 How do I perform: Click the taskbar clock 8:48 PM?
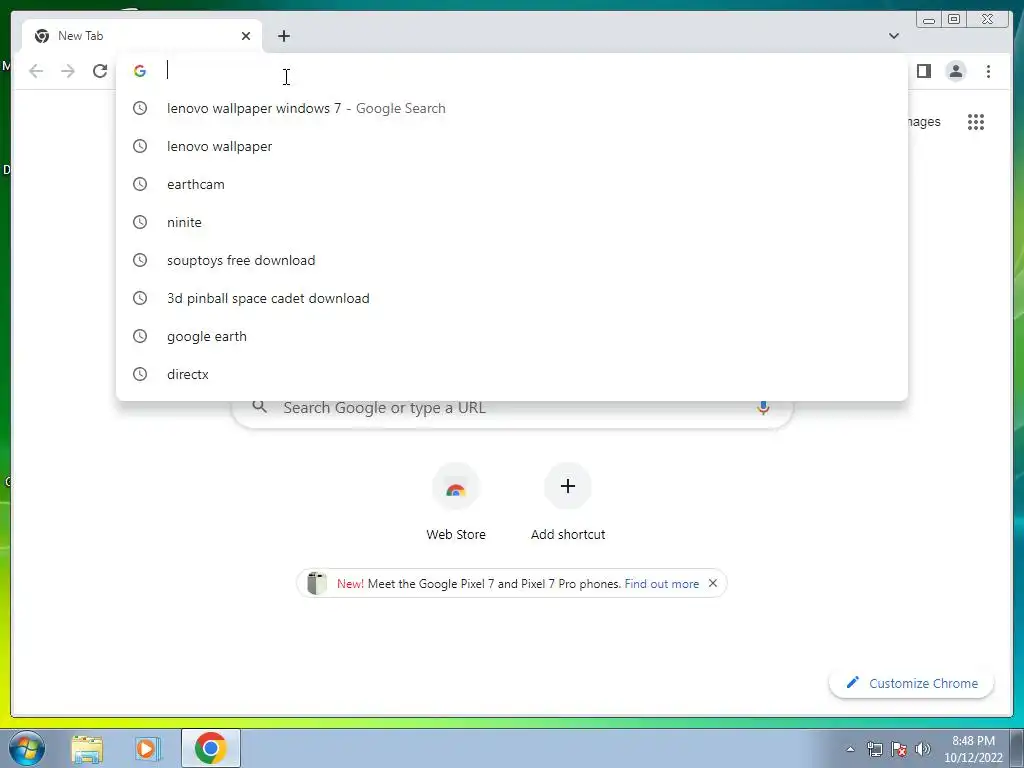point(973,749)
